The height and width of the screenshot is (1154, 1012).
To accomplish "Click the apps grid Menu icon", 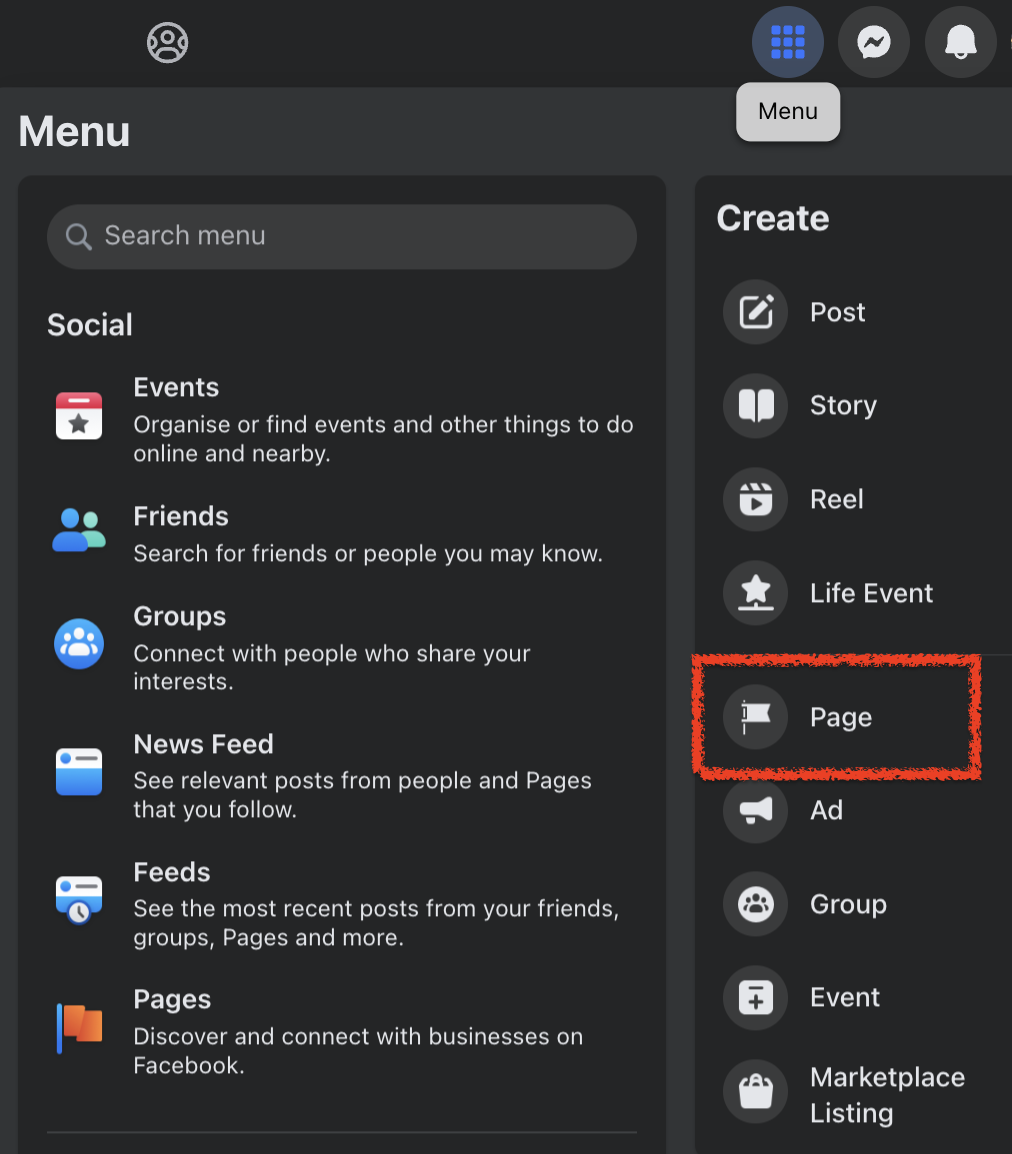I will tap(787, 42).
